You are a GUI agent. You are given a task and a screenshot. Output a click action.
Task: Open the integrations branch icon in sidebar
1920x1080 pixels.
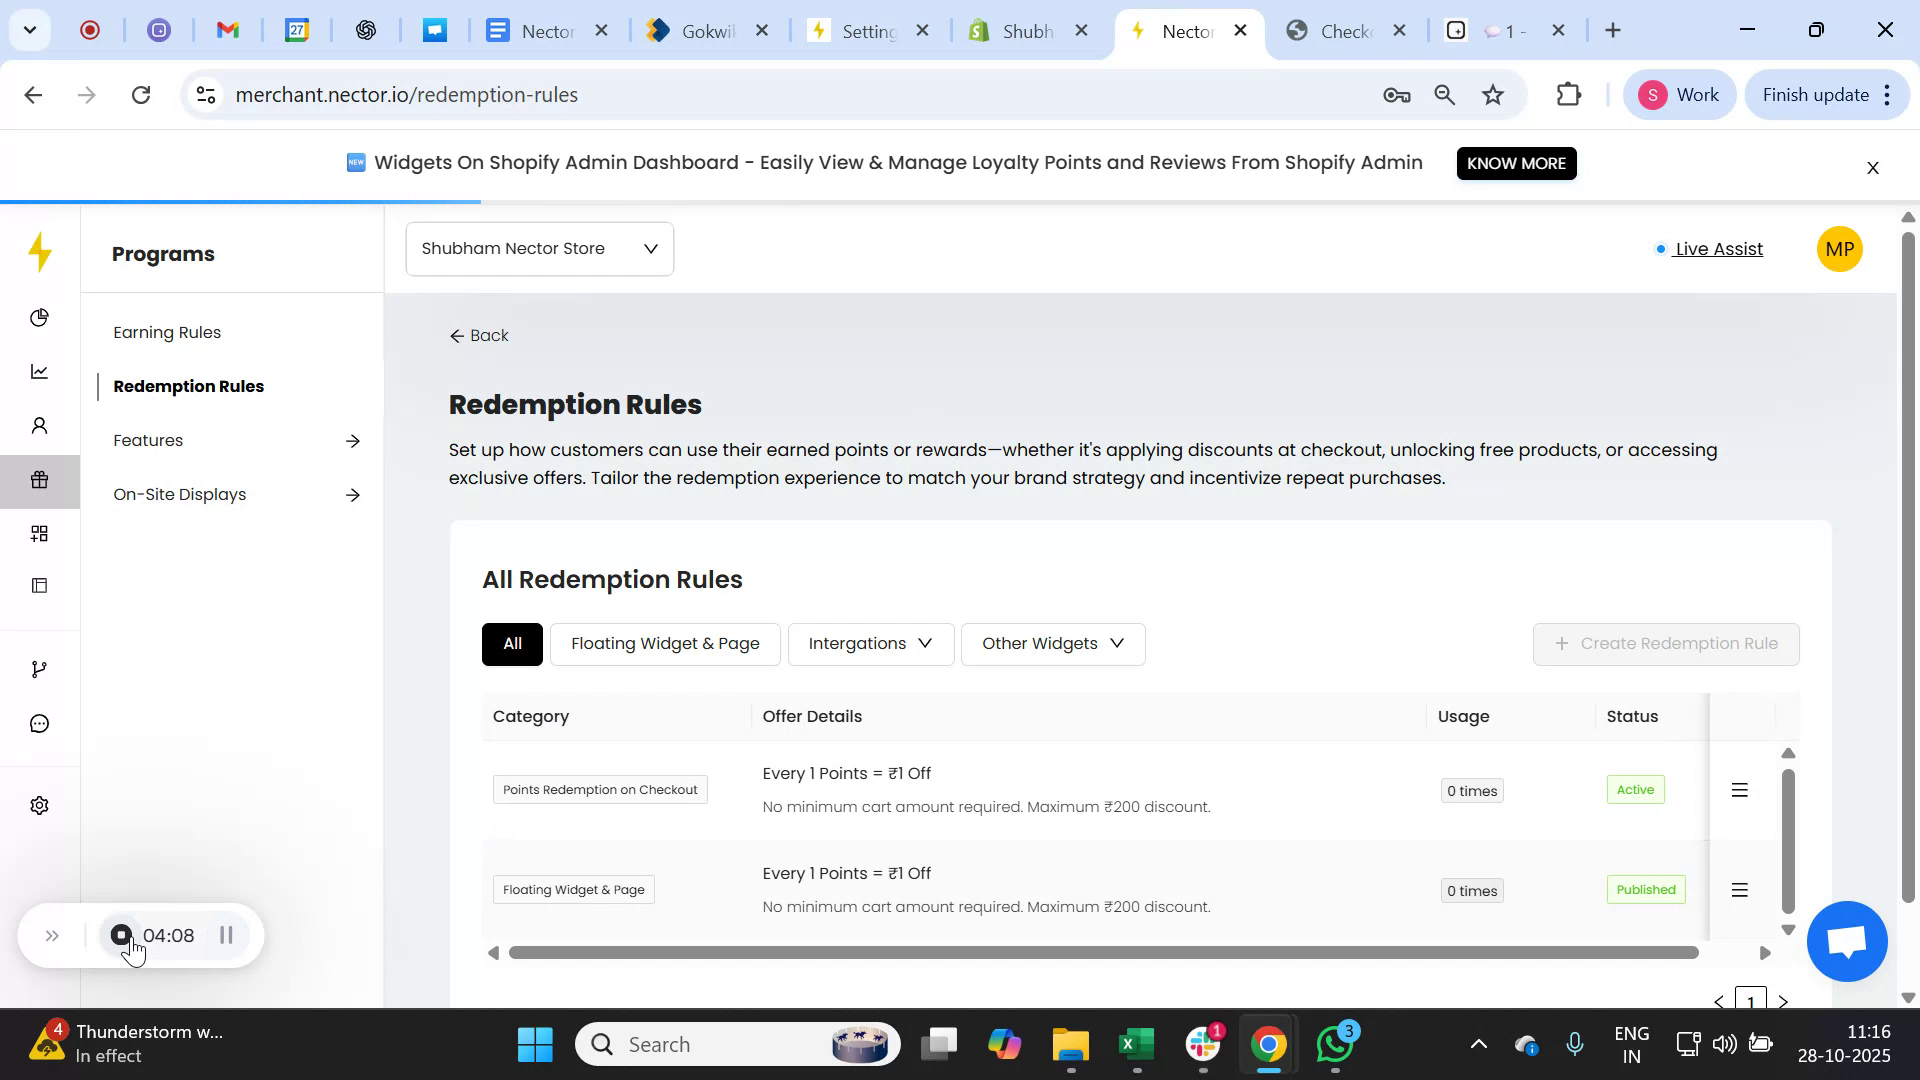click(x=39, y=668)
